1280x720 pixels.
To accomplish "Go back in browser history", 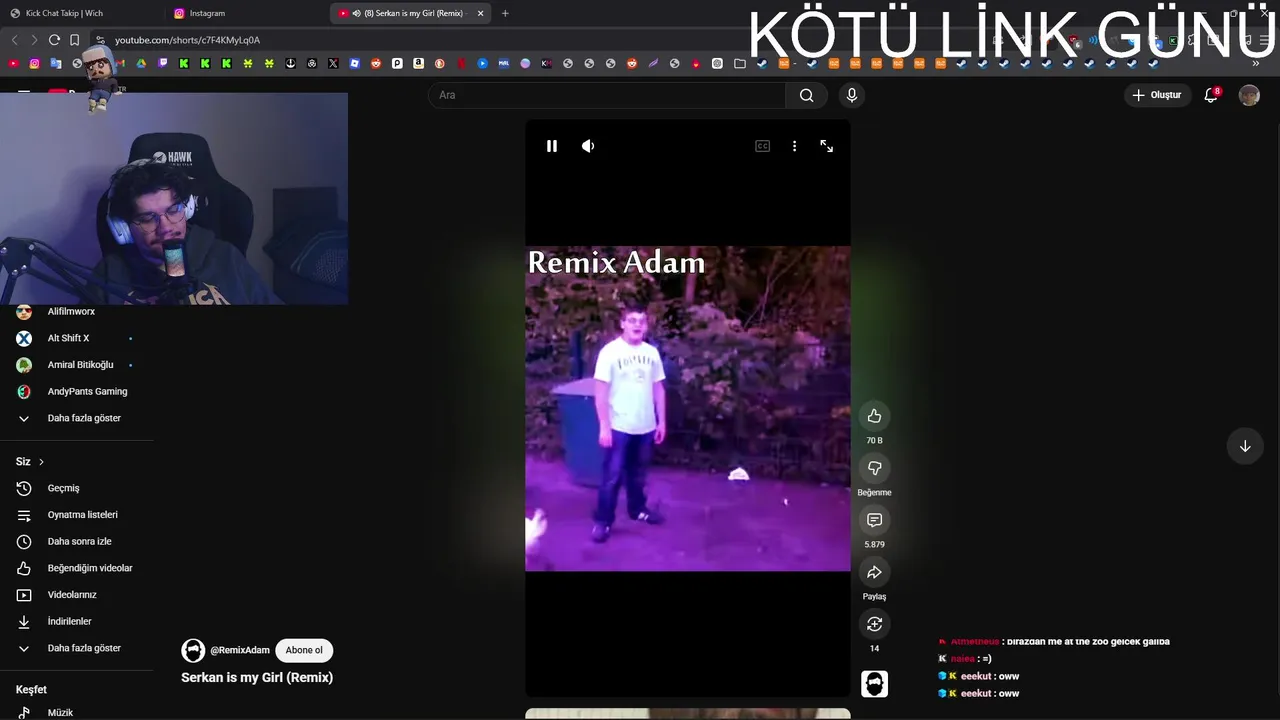I will [14, 40].
